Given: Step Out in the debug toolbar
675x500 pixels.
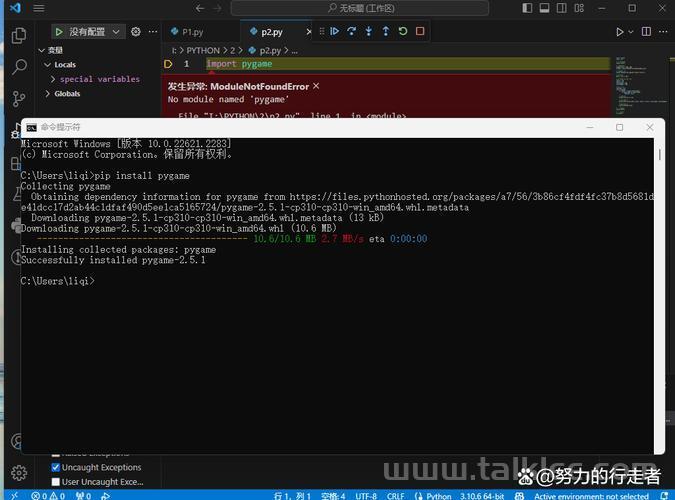Looking at the screenshot, I should coord(386,31).
